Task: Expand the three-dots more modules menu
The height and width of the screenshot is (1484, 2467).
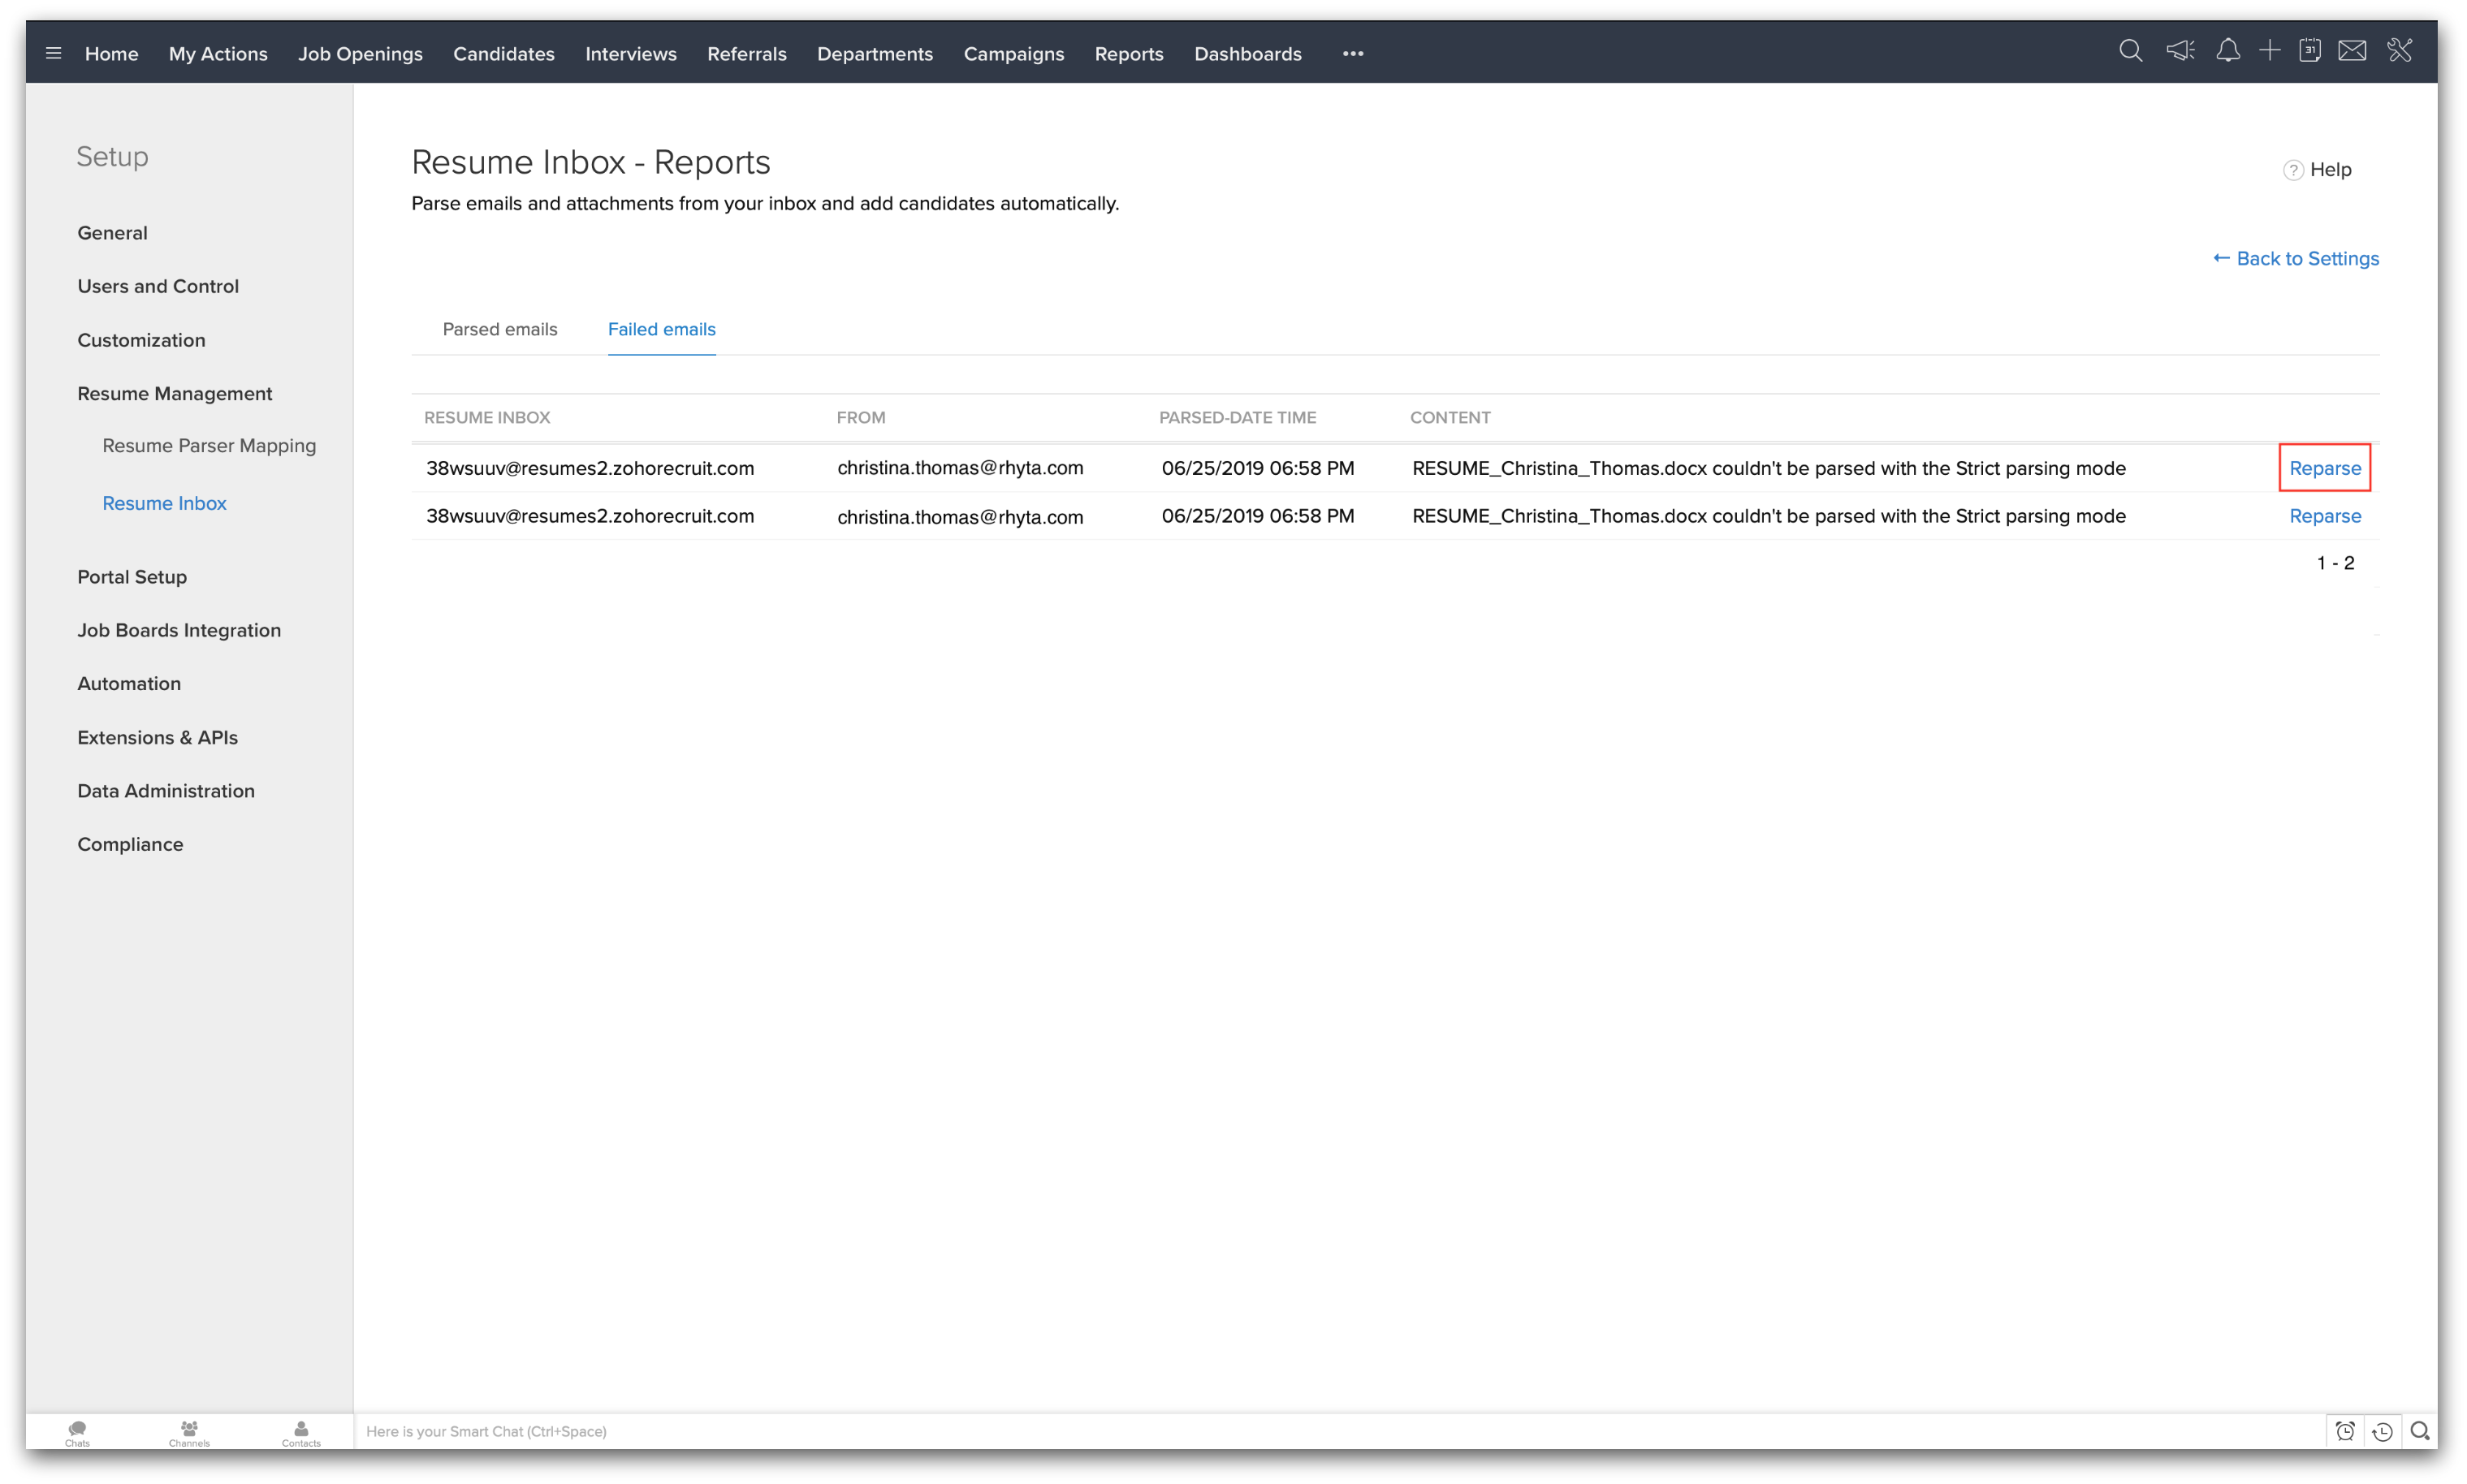Action: 1352,54
